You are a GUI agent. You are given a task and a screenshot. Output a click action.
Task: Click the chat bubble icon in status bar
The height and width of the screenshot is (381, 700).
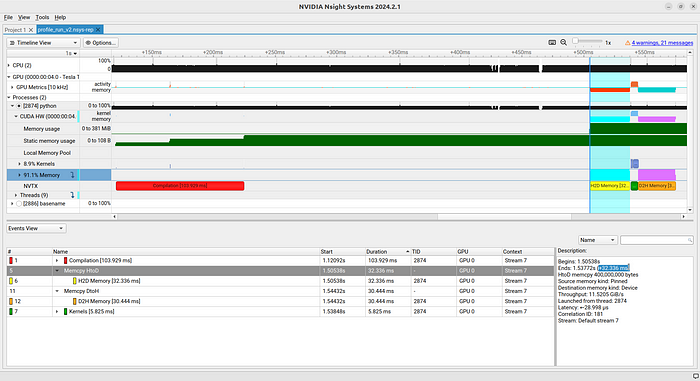point(696,376)
